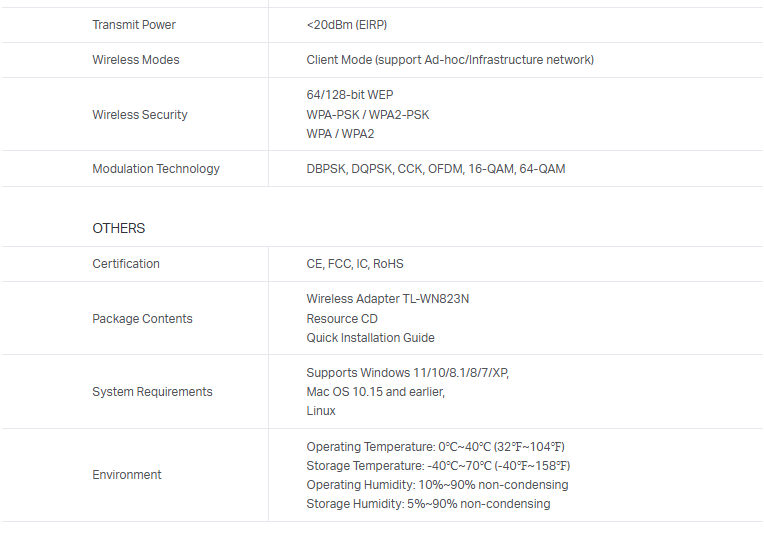Image resolution: width=764 pixels, height=541 pixels.
Task: Click the Environment row label
Action: pyautogui.click(x=127, y=475)
